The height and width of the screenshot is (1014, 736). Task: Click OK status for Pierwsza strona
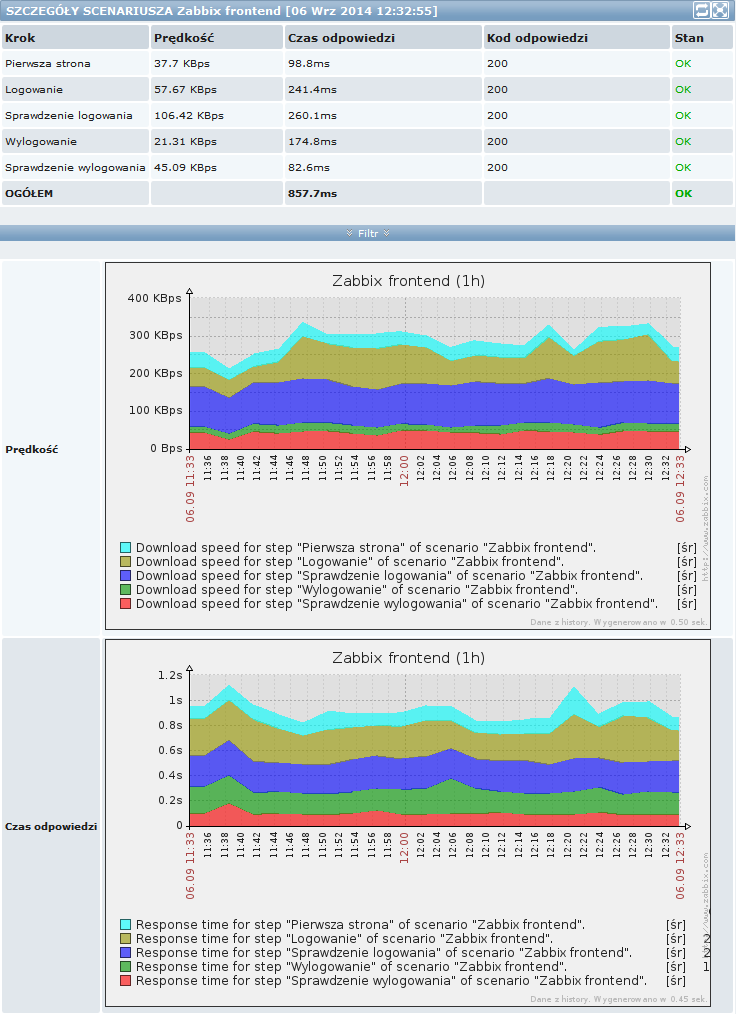click(683, 63)
